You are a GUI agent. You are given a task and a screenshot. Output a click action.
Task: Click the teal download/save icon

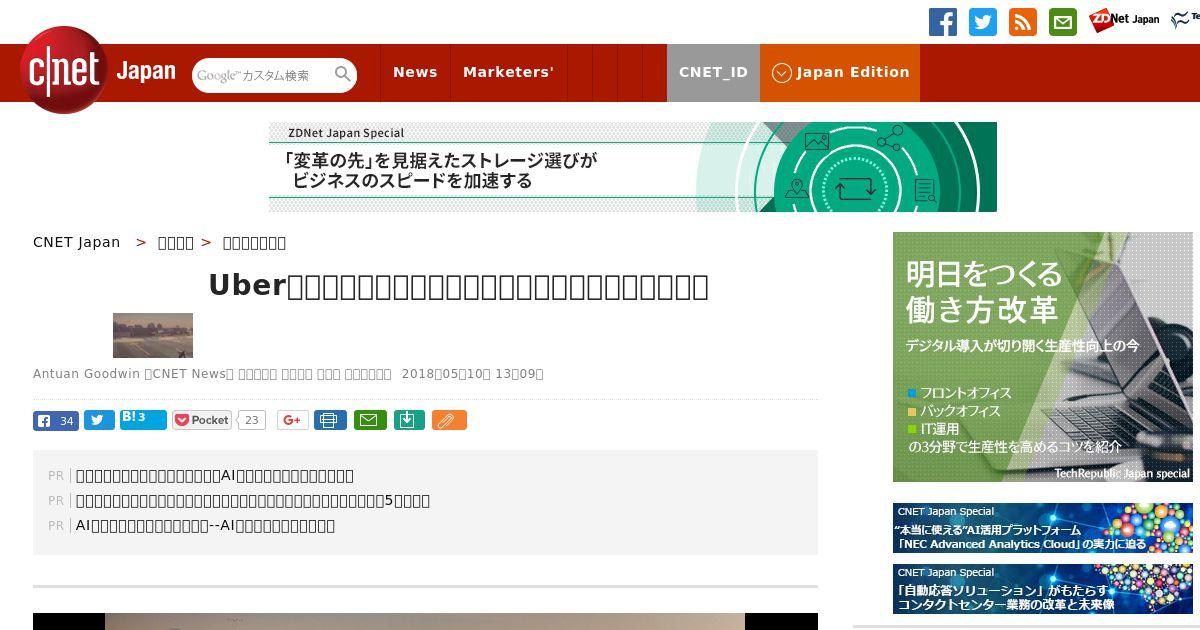tap(408, 420)
